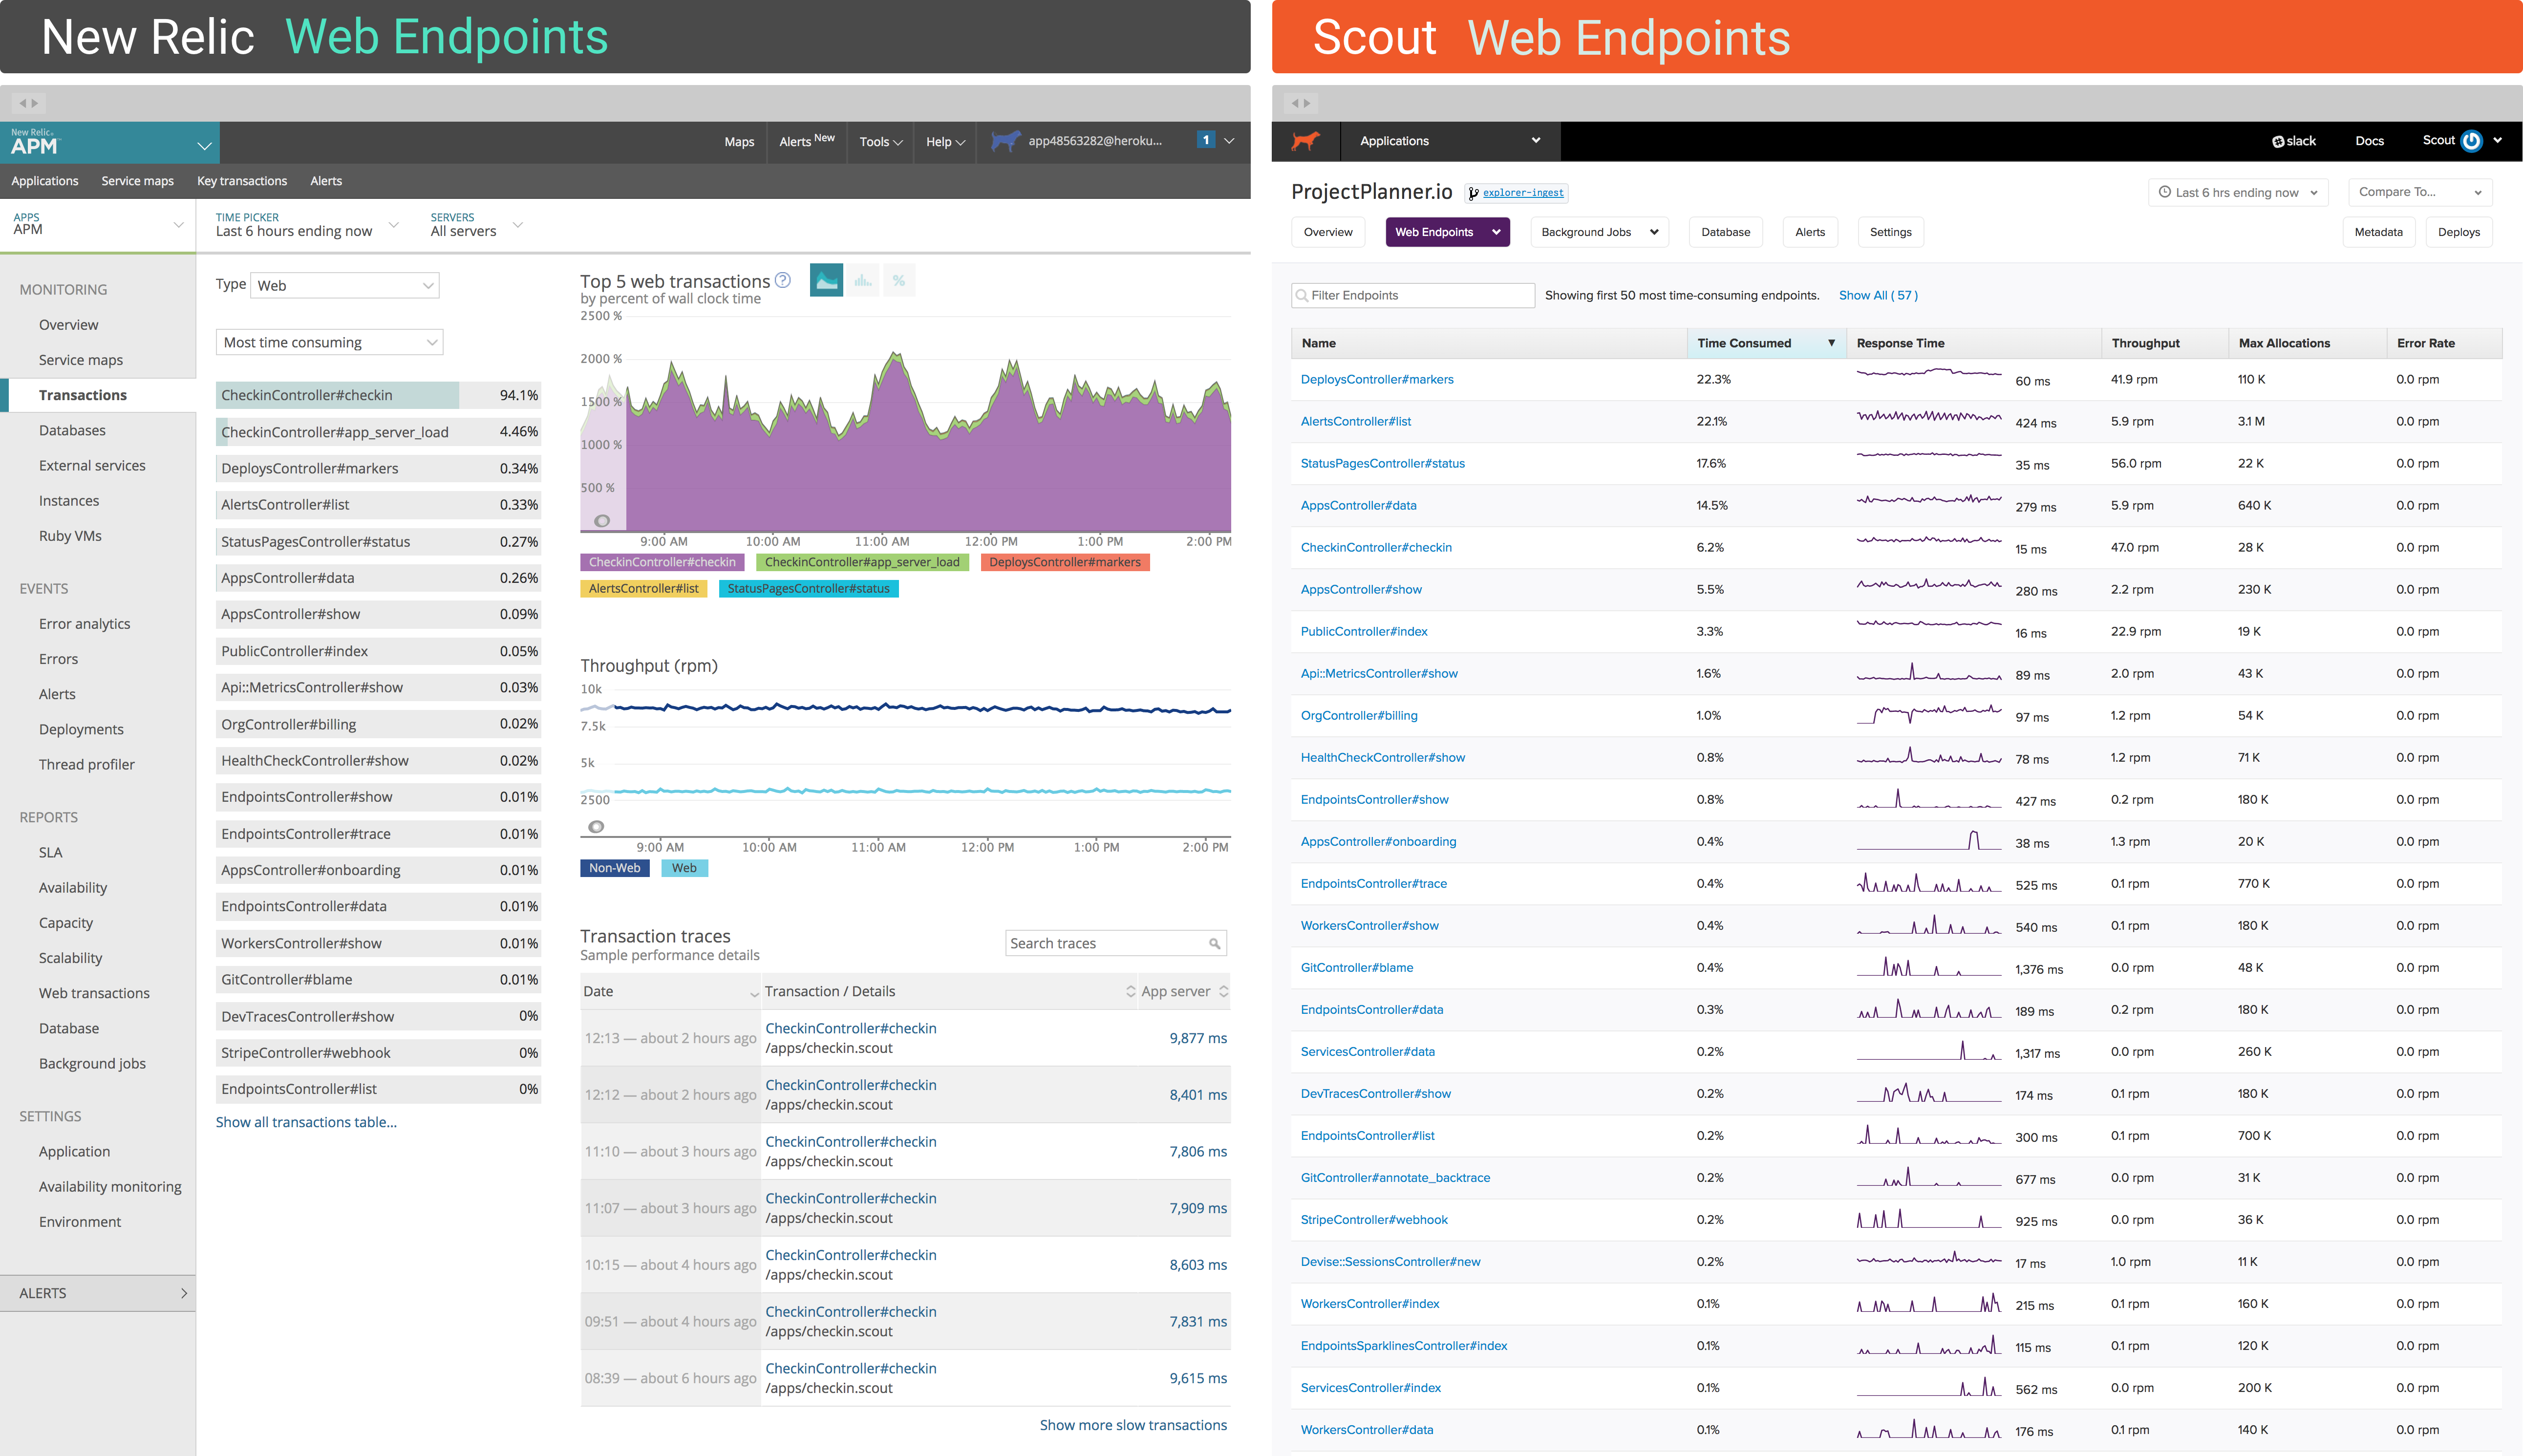The height and width of the screenshot is (1456, 2523).
Task: Click Show all transactions table link
Action: 305,1121
